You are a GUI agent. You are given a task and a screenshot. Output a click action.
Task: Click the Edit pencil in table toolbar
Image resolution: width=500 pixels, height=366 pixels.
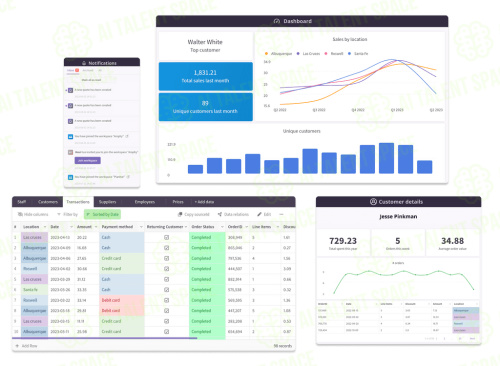pos(264,214)
